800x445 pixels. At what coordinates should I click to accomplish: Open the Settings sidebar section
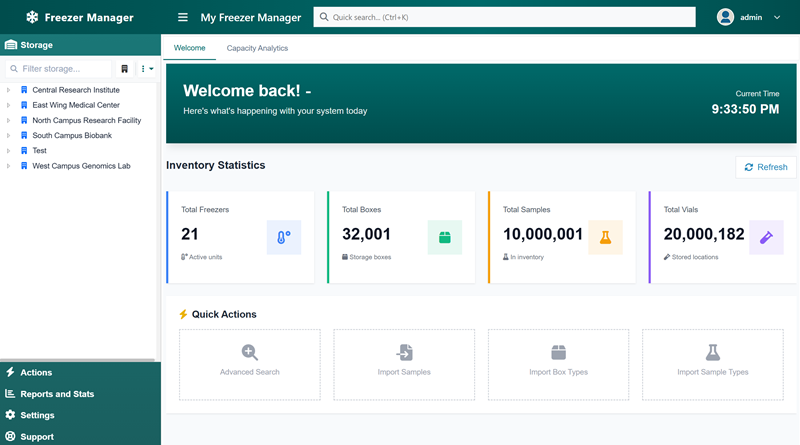tap(80, 415)
